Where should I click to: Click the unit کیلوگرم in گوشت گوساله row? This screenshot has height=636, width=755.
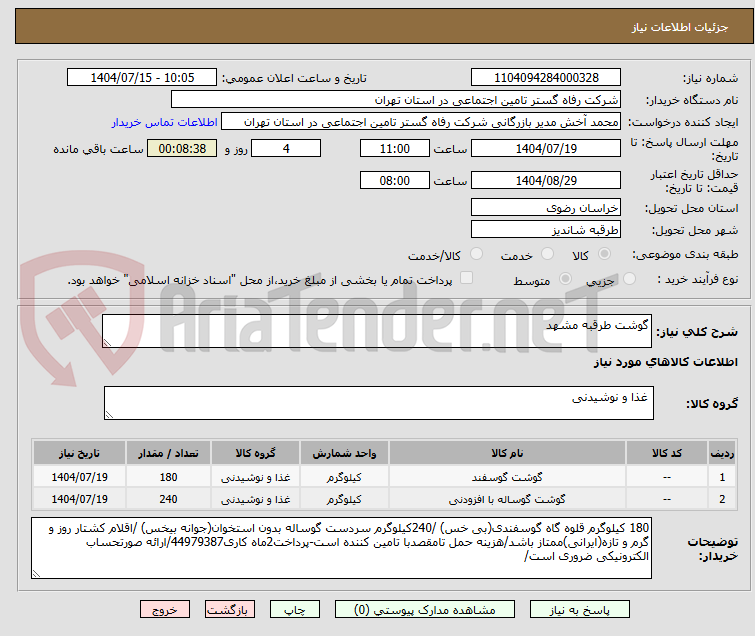344,499
